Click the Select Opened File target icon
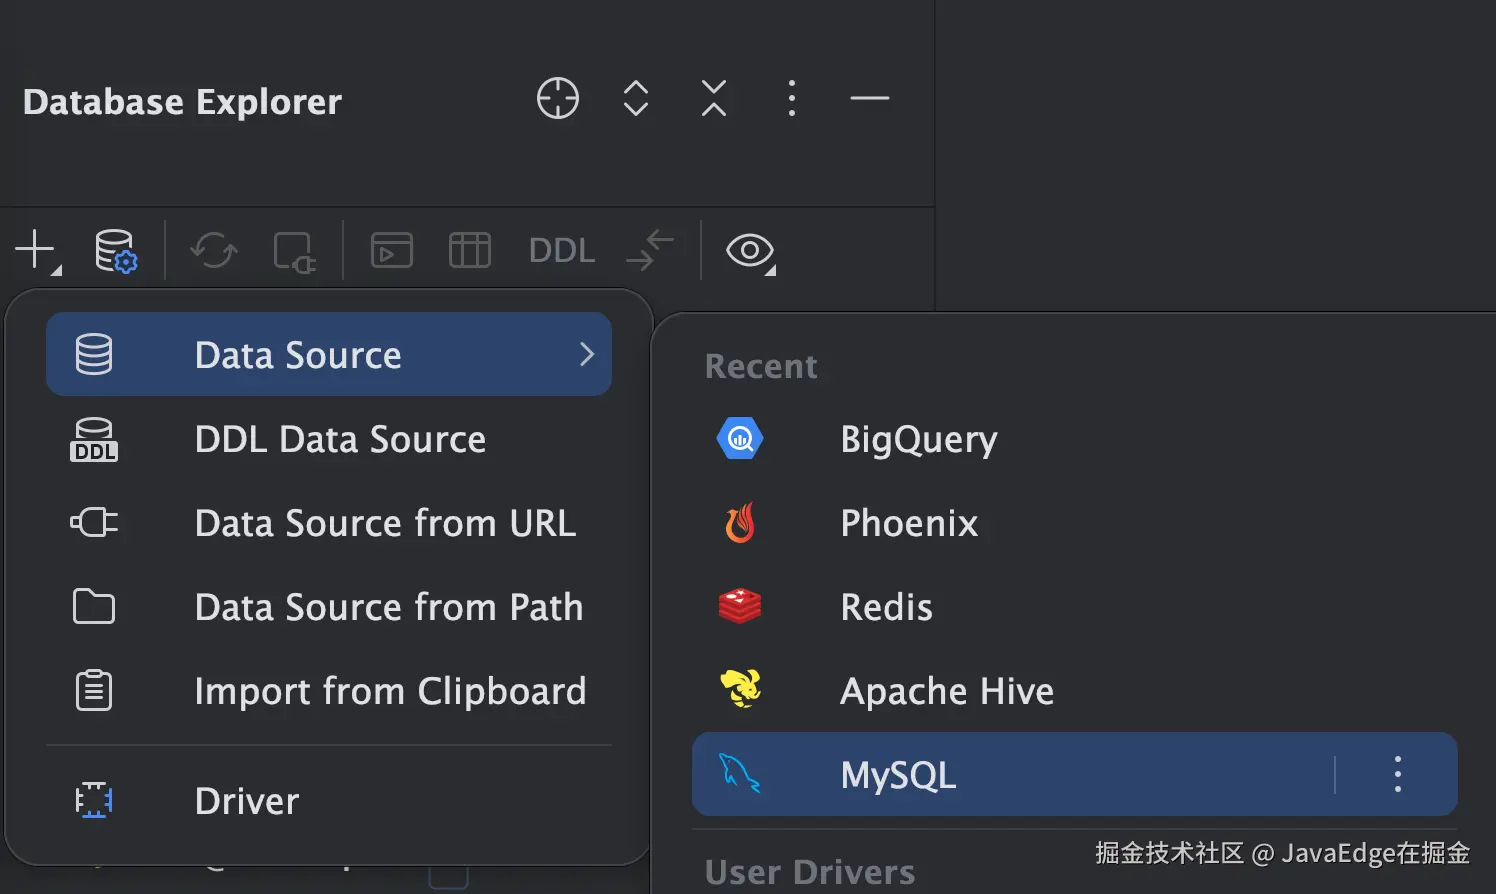1496x894 pixels. click(x=557, y=98)
